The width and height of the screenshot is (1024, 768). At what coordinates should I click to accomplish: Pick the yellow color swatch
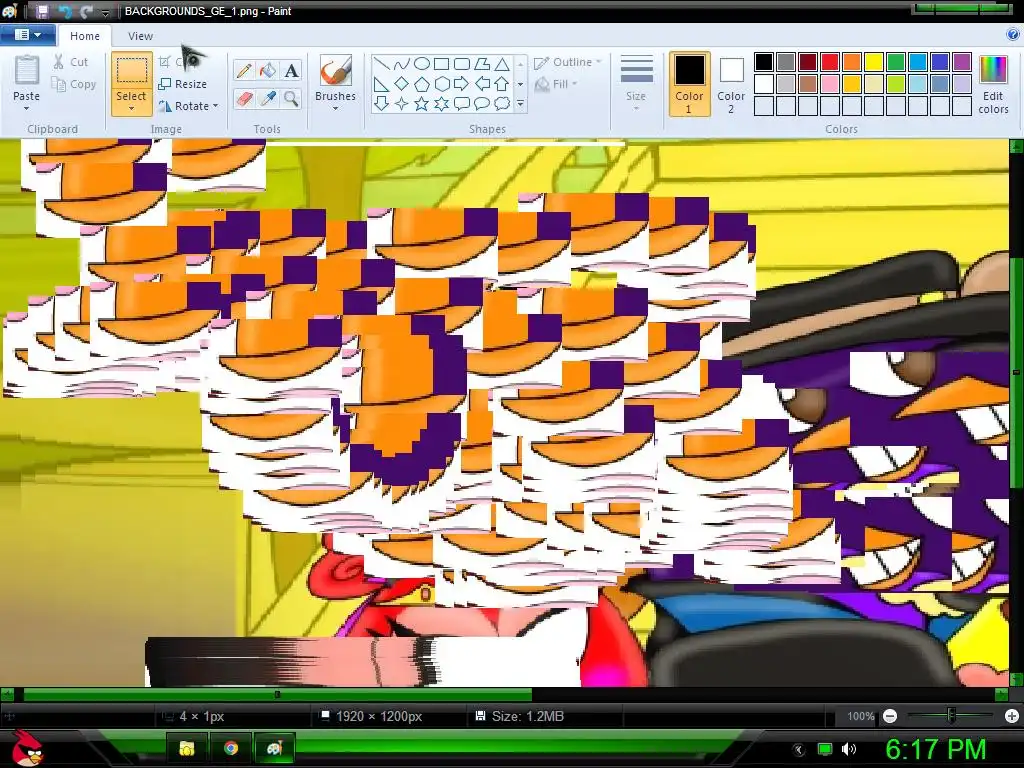pyautogui.click(x=874, y=62)
